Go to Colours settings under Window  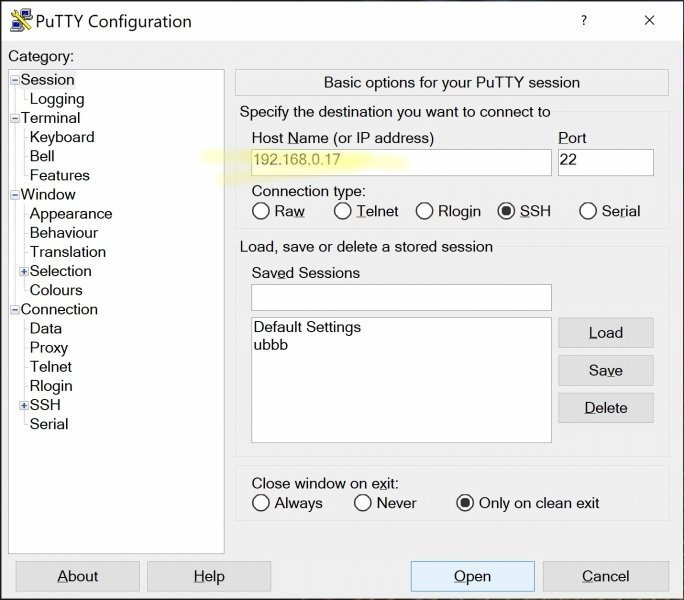point(56,290)
